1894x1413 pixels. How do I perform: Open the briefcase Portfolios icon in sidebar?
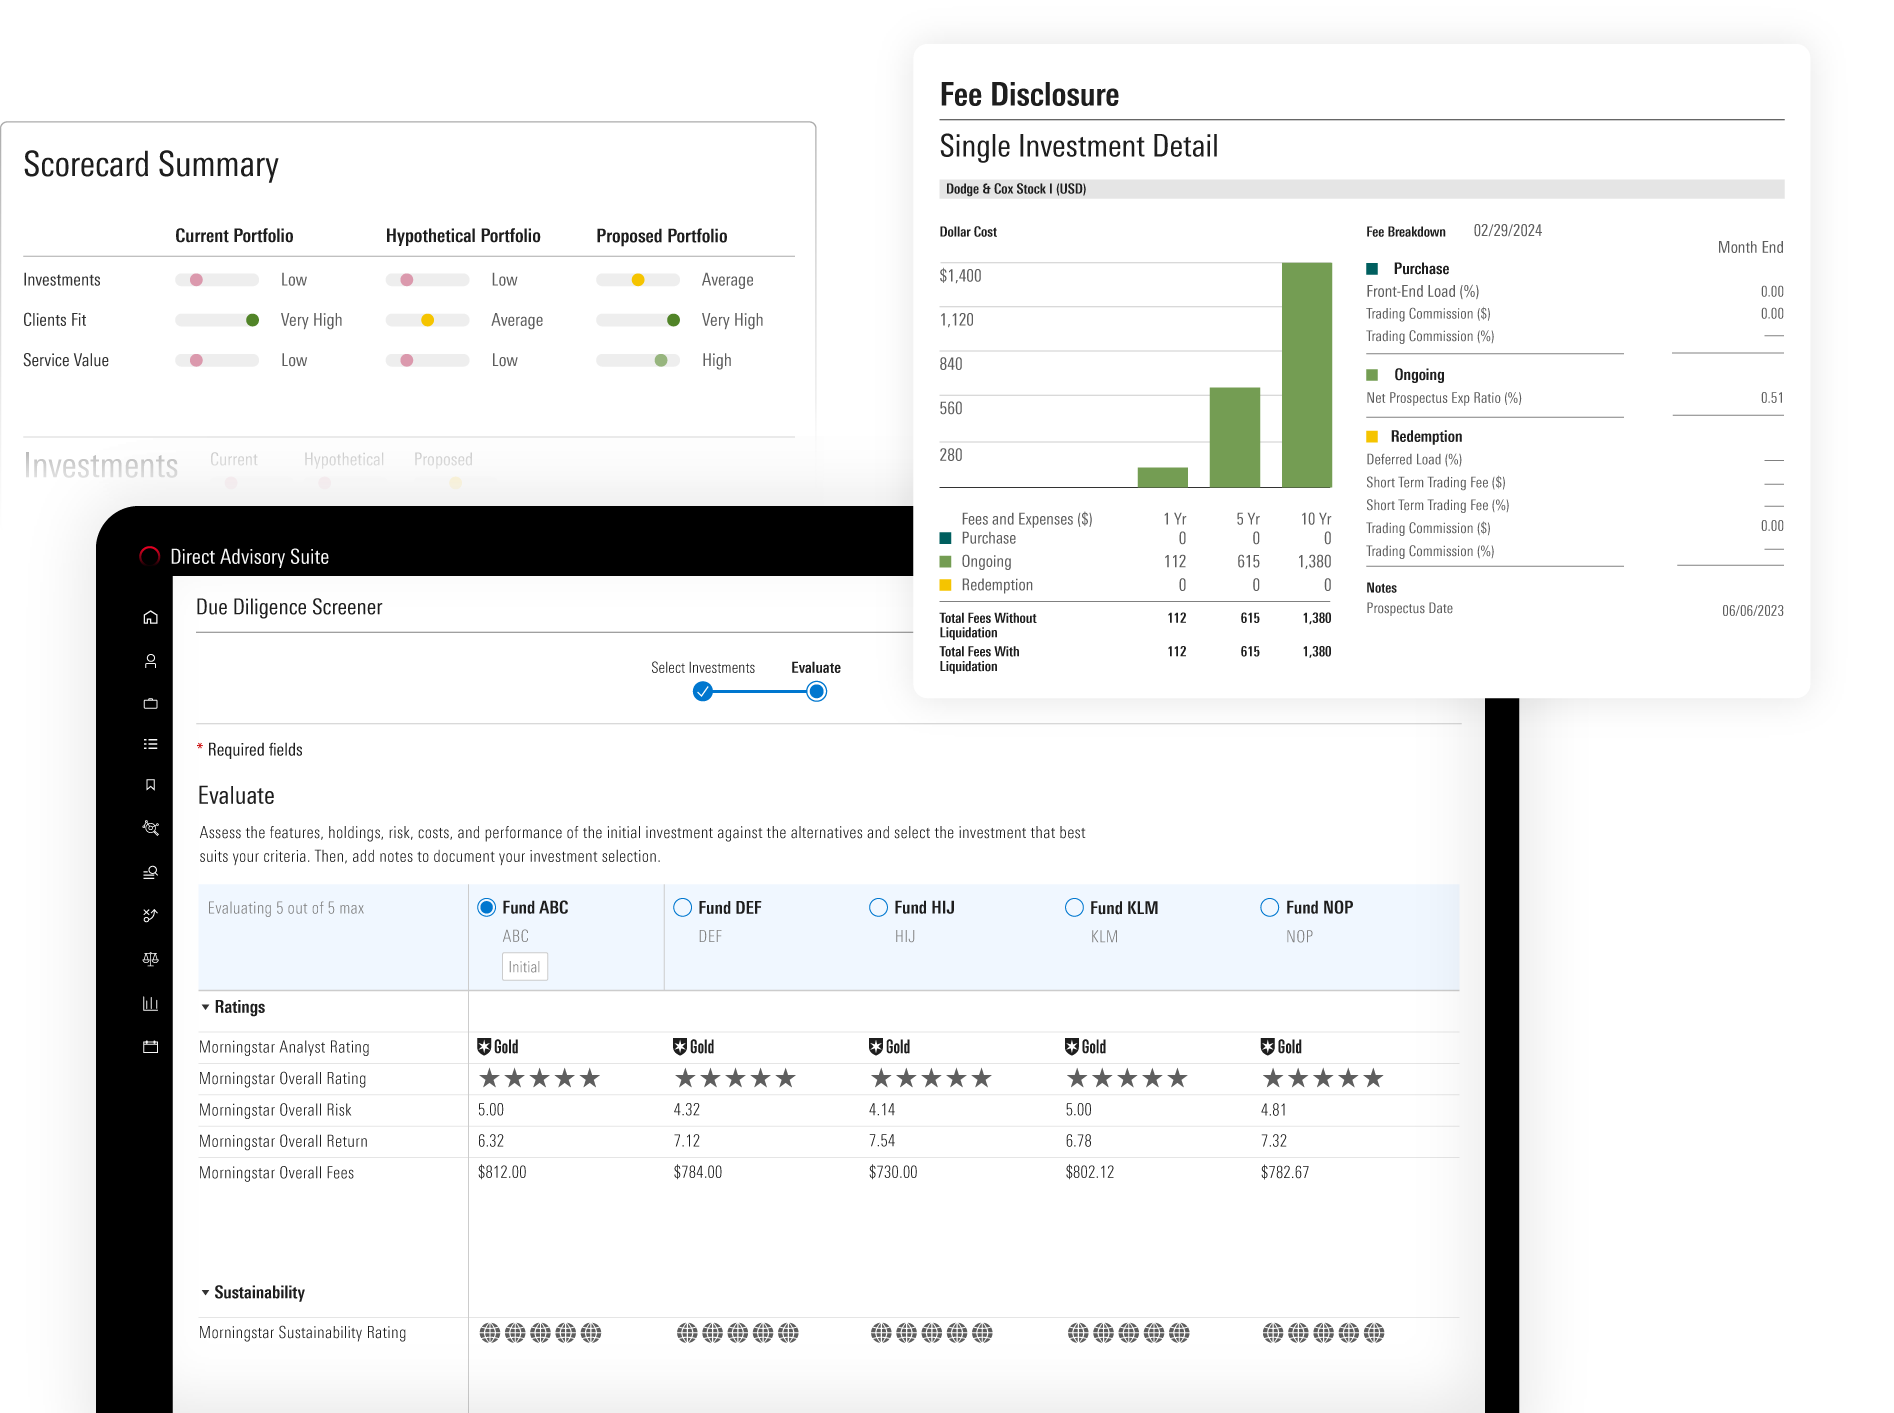pos(150,703)
